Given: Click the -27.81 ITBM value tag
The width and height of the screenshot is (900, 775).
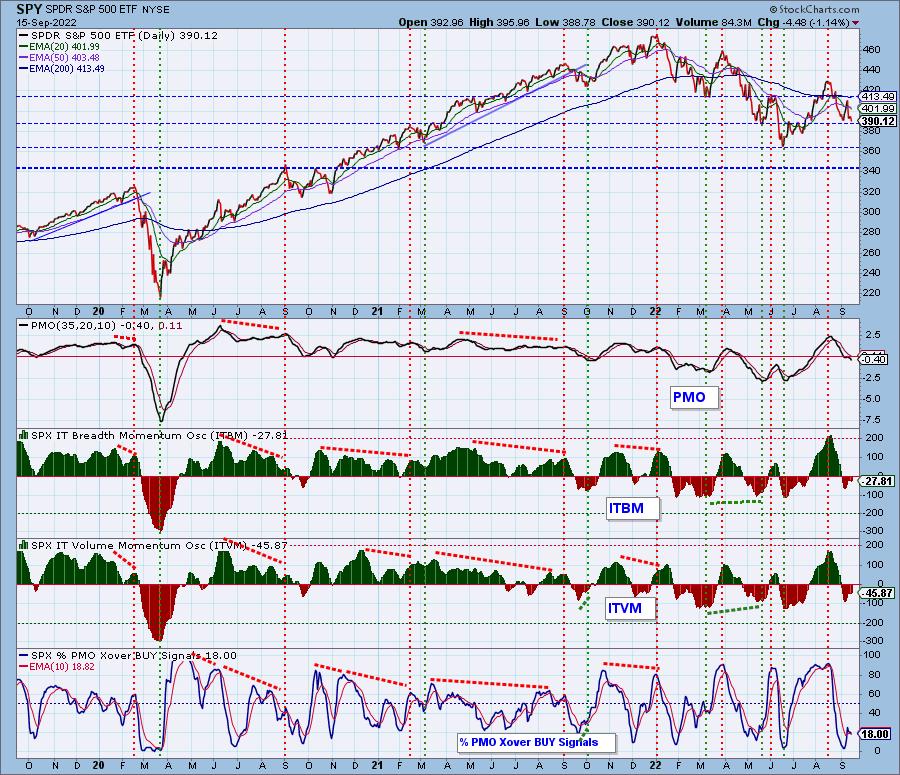Looking at the screenshot, I should [x=878, y=481].
